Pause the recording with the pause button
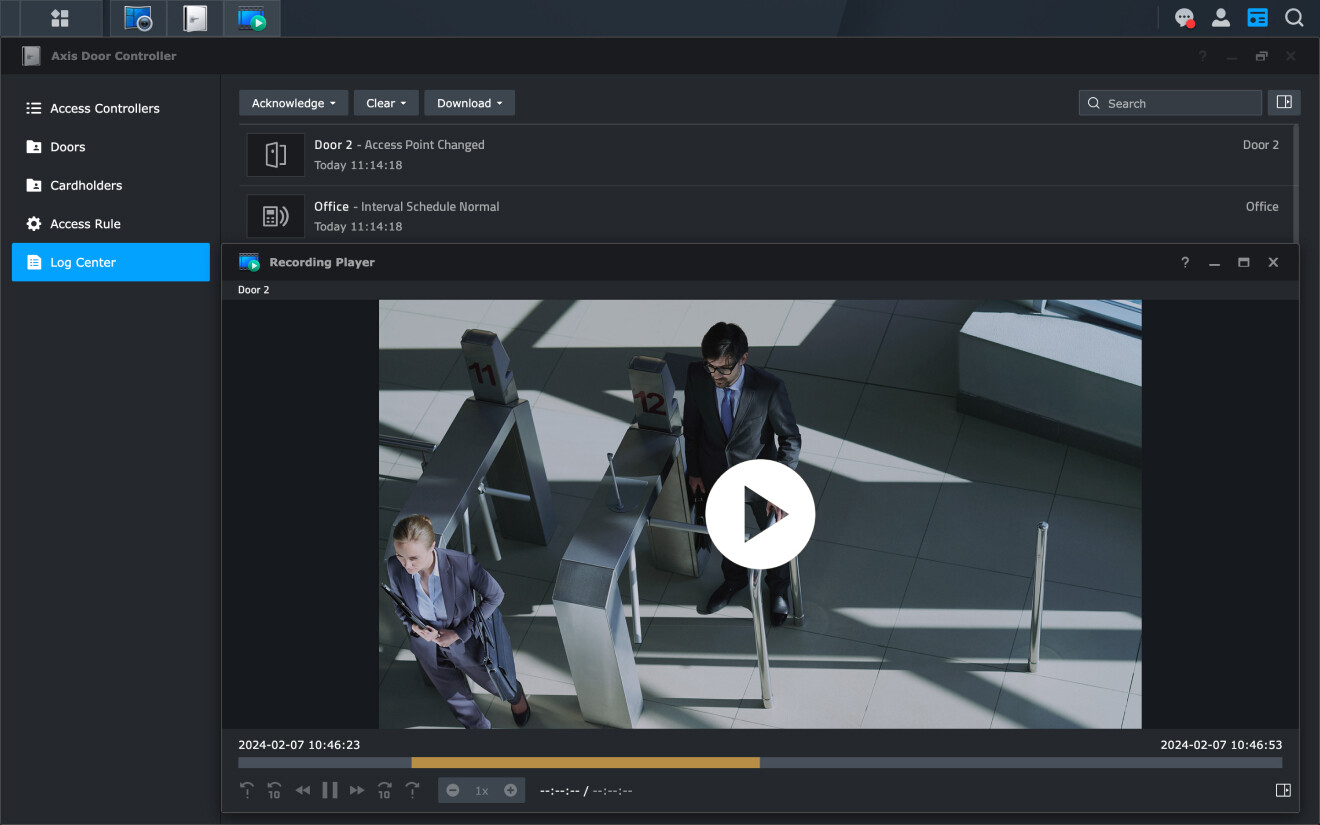The image size is (1320, 825). (329, 790)
